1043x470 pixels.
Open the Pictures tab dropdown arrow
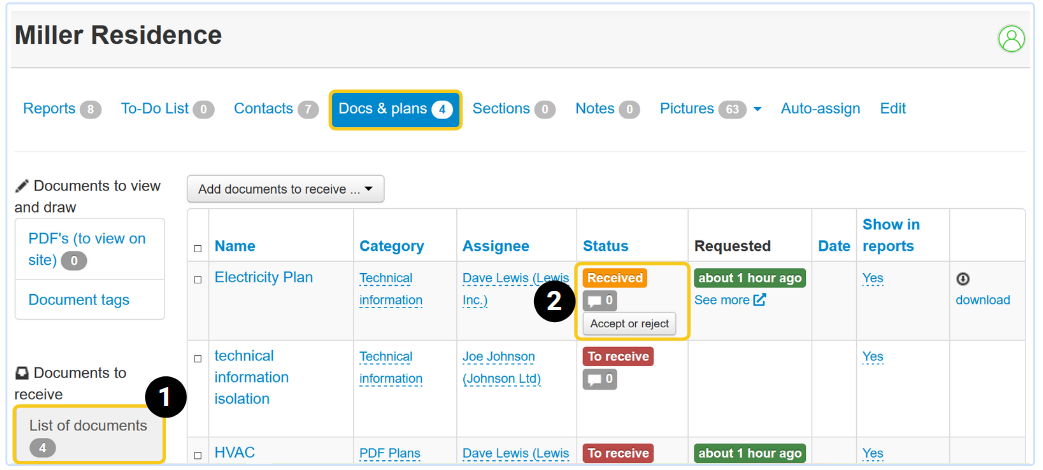757,109
